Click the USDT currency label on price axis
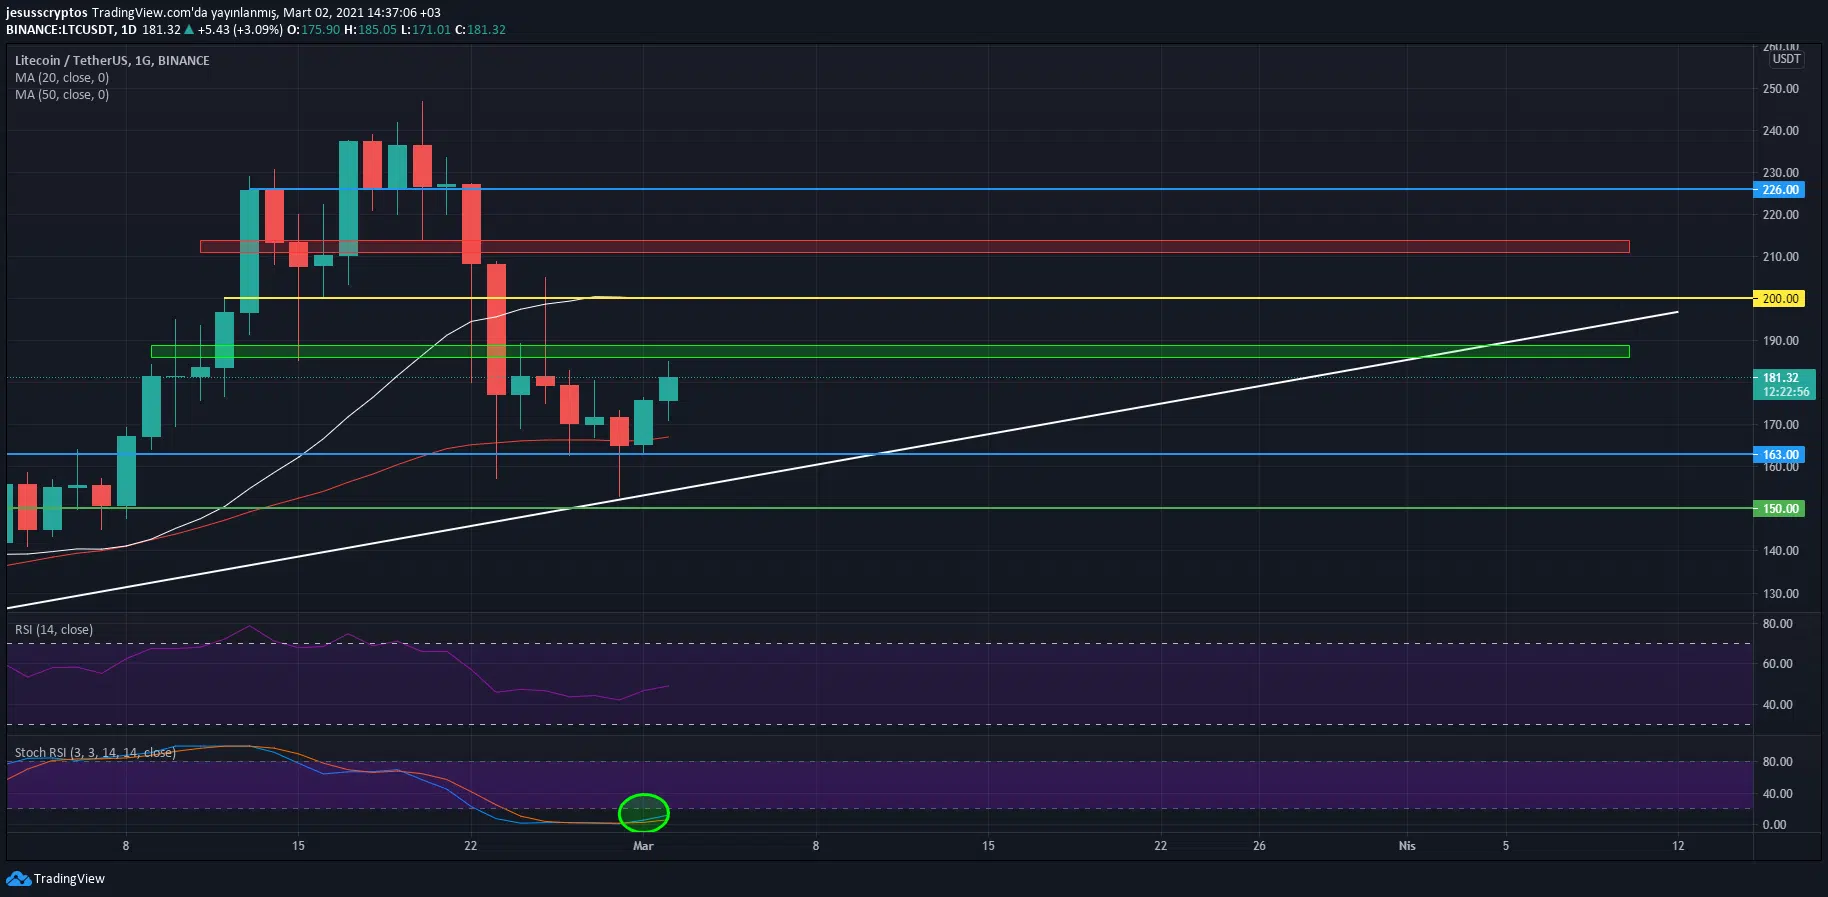 click(1787, 59)
